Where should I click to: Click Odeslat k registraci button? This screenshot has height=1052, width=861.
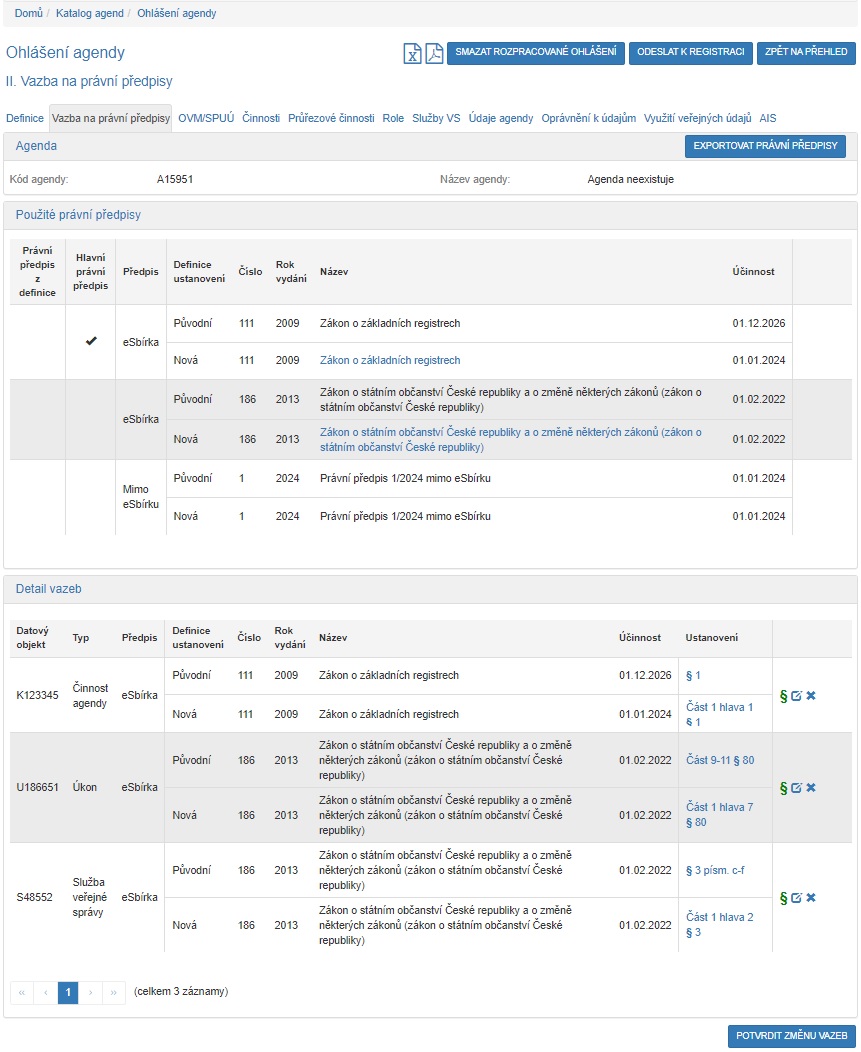(x=691, y=53)
